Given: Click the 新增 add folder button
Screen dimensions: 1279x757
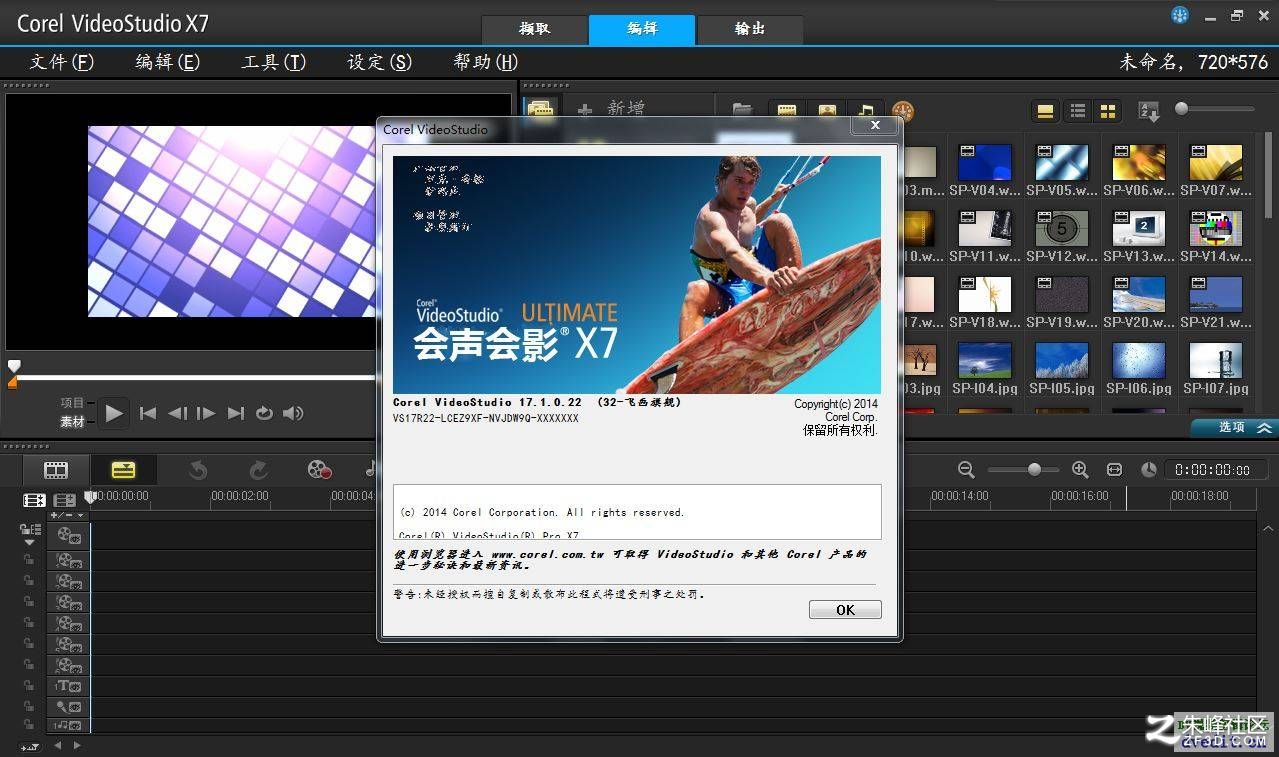Looking at the screenshot, I should point(612,109).
